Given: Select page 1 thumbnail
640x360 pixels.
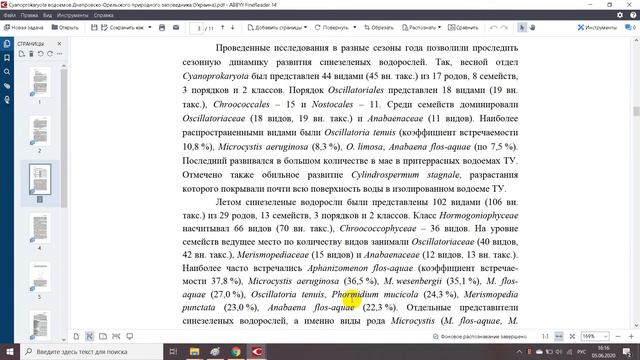Looking at the screenshot, I should [40, 82].
